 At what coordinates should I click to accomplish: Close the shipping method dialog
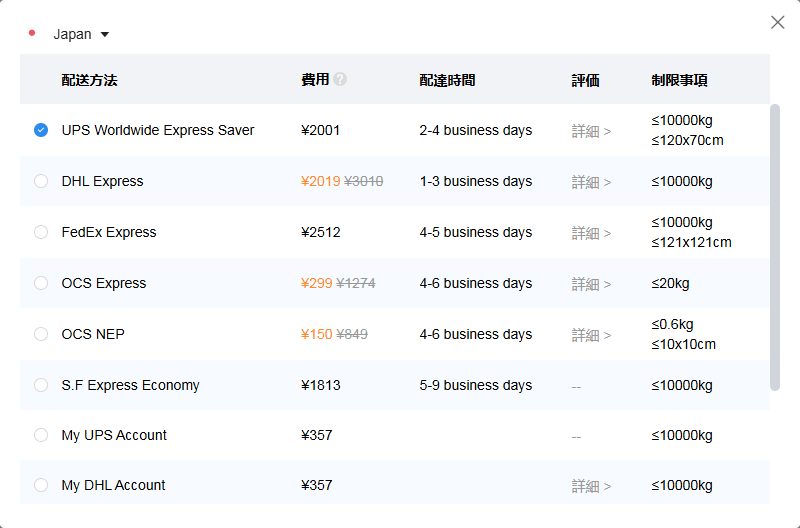pos(778,22)
